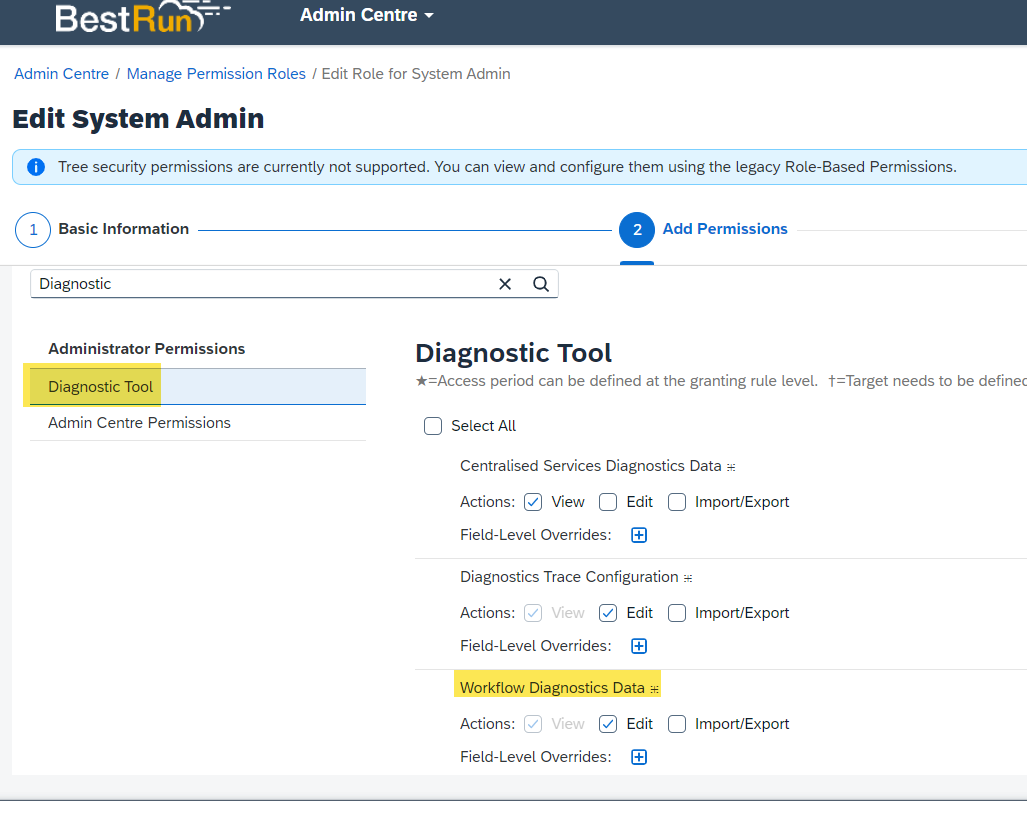The width and height of the screenshot is (1027, 813).
Task: Click info marker beside Centralised Services Diagnostics Data
Action: click(731, 467)
